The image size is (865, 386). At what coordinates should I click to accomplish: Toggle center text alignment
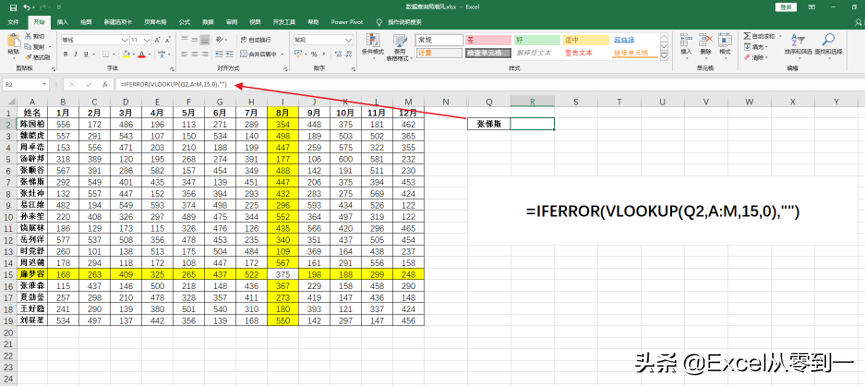(x=194, y=54)
